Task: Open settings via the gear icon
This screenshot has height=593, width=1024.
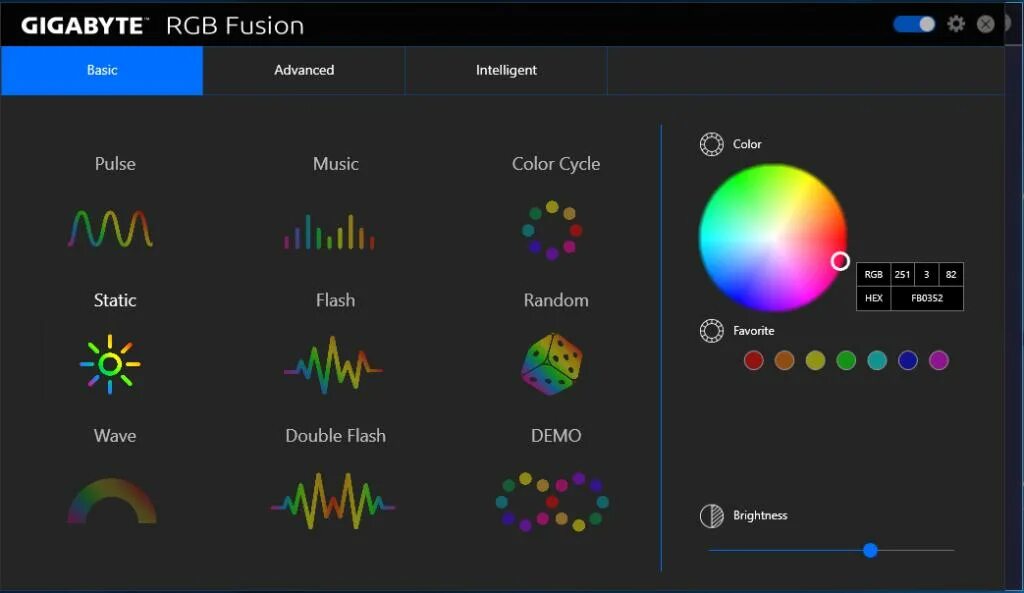Action: pos(956,24)
